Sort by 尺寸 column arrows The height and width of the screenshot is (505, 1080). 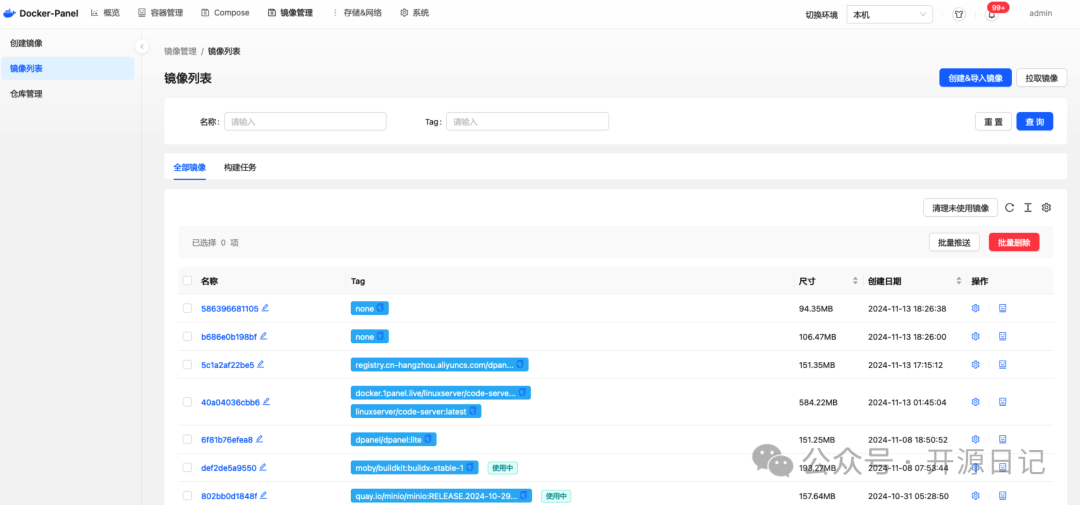click(x=855, y=281)
